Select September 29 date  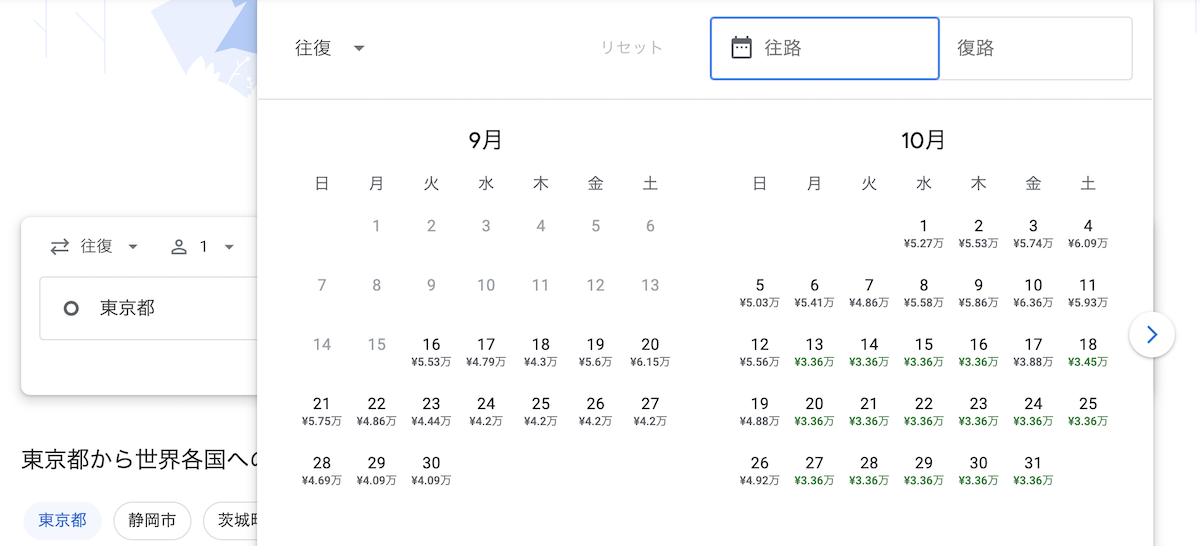point(376,470)
